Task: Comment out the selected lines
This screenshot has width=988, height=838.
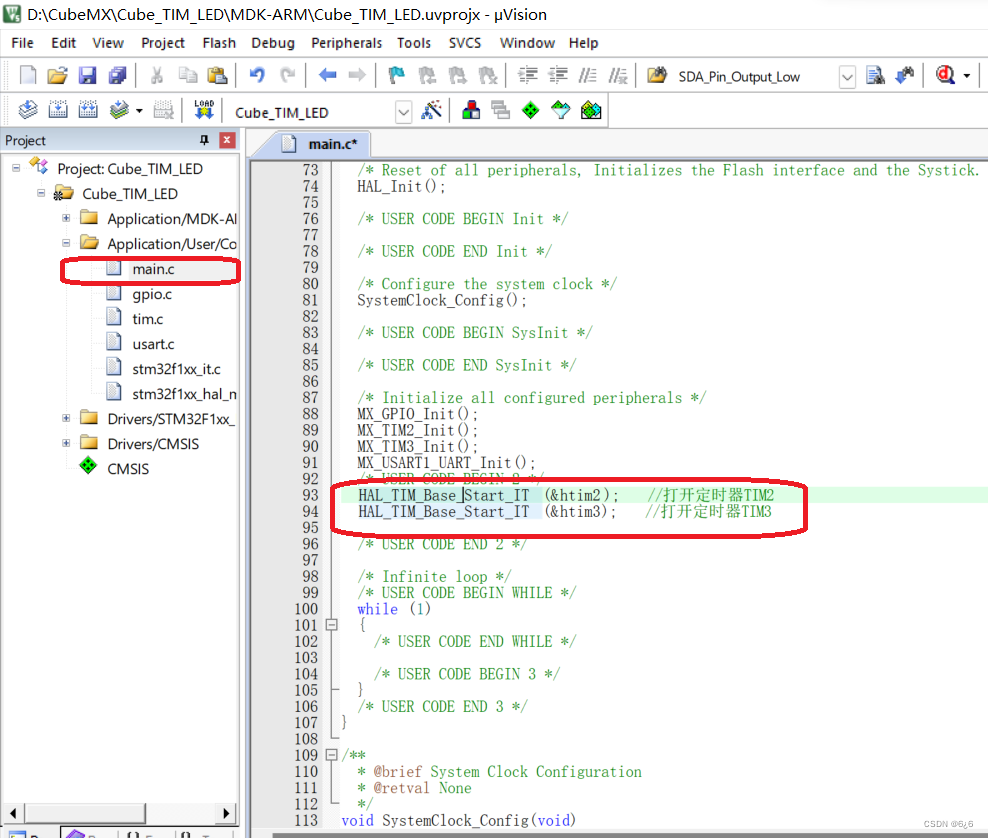Action: point(588,76)
